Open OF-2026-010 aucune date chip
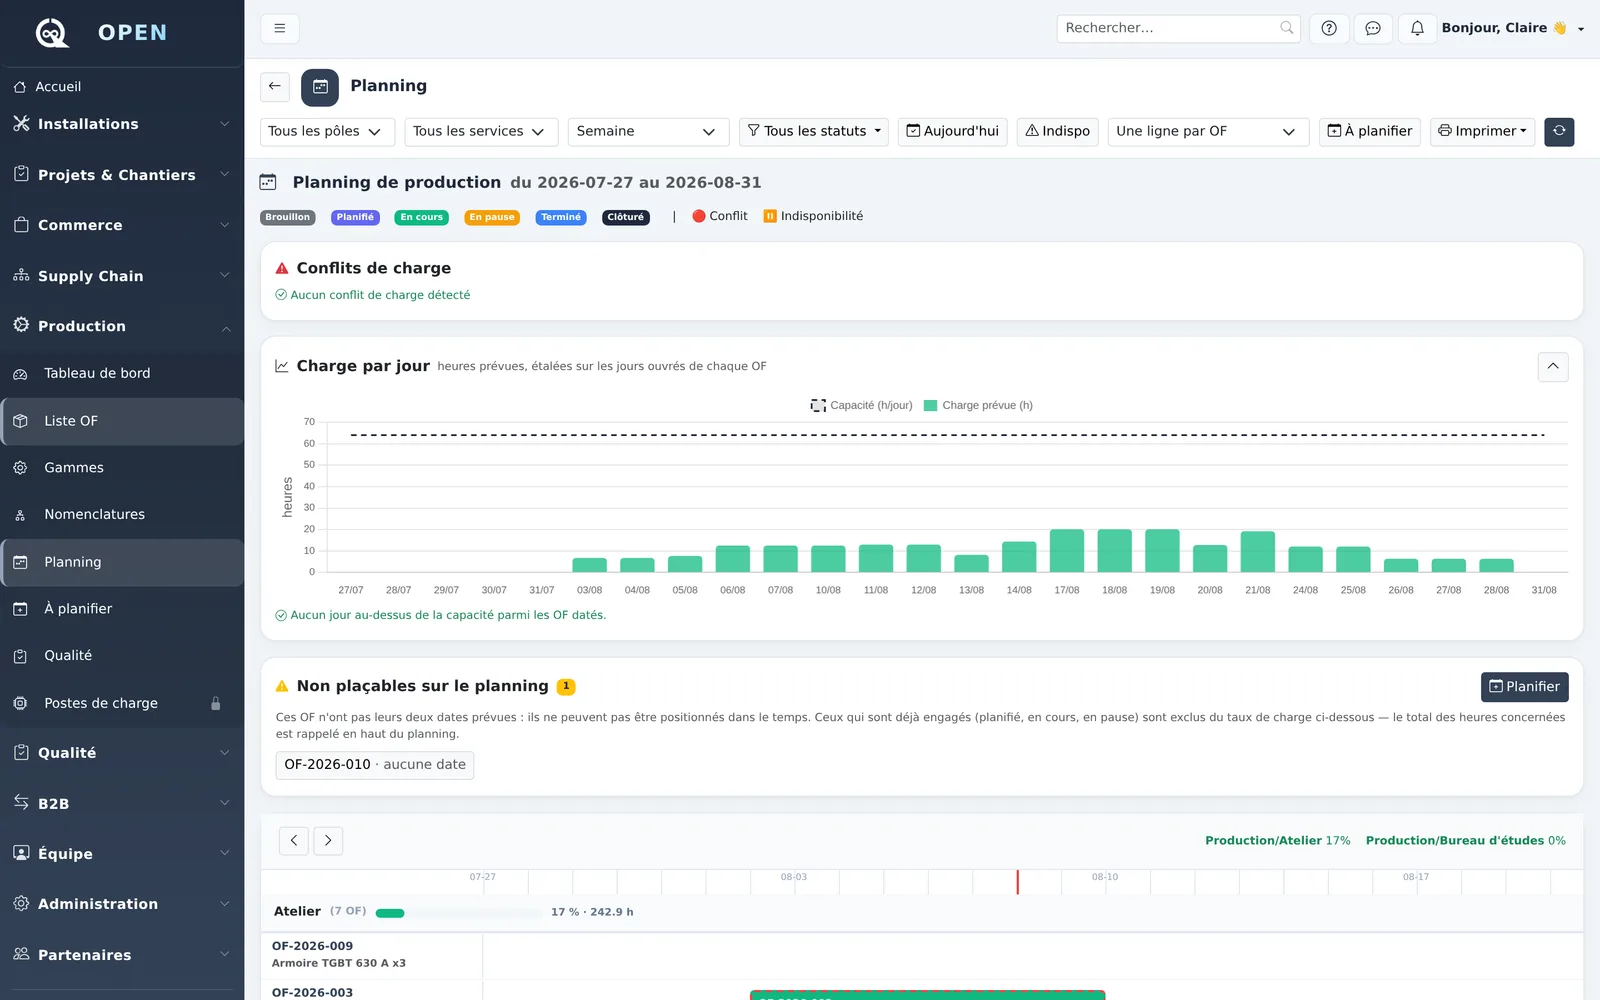Screen dimensions: 1600x1000 point(375,765)
